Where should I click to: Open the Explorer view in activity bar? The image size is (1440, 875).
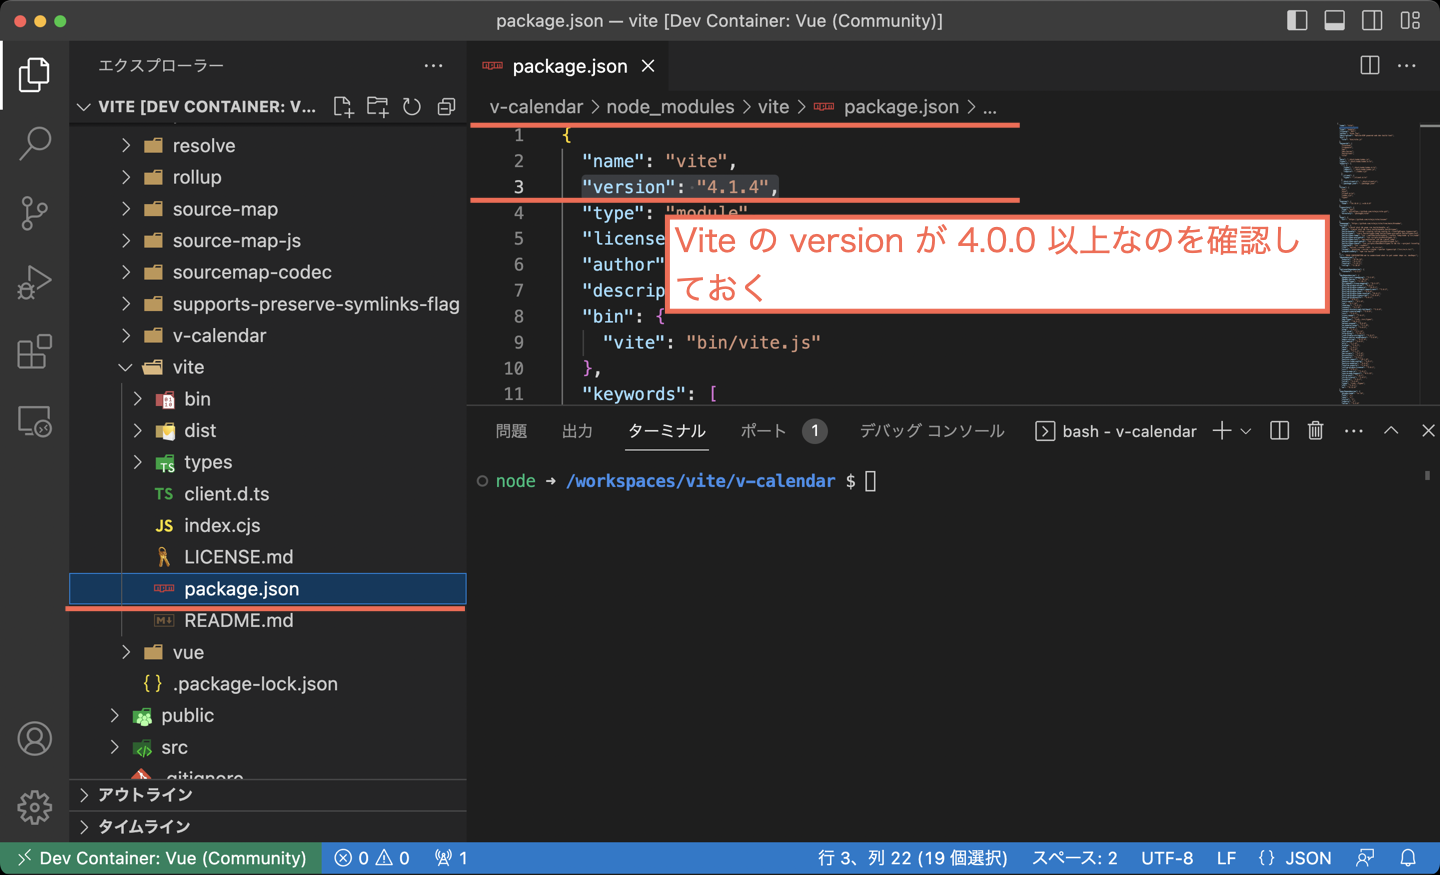[34, 75]
